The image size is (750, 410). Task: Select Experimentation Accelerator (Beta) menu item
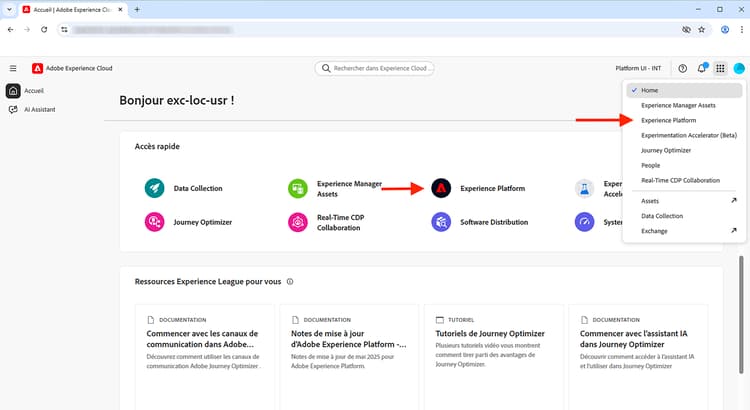point(684,135)
